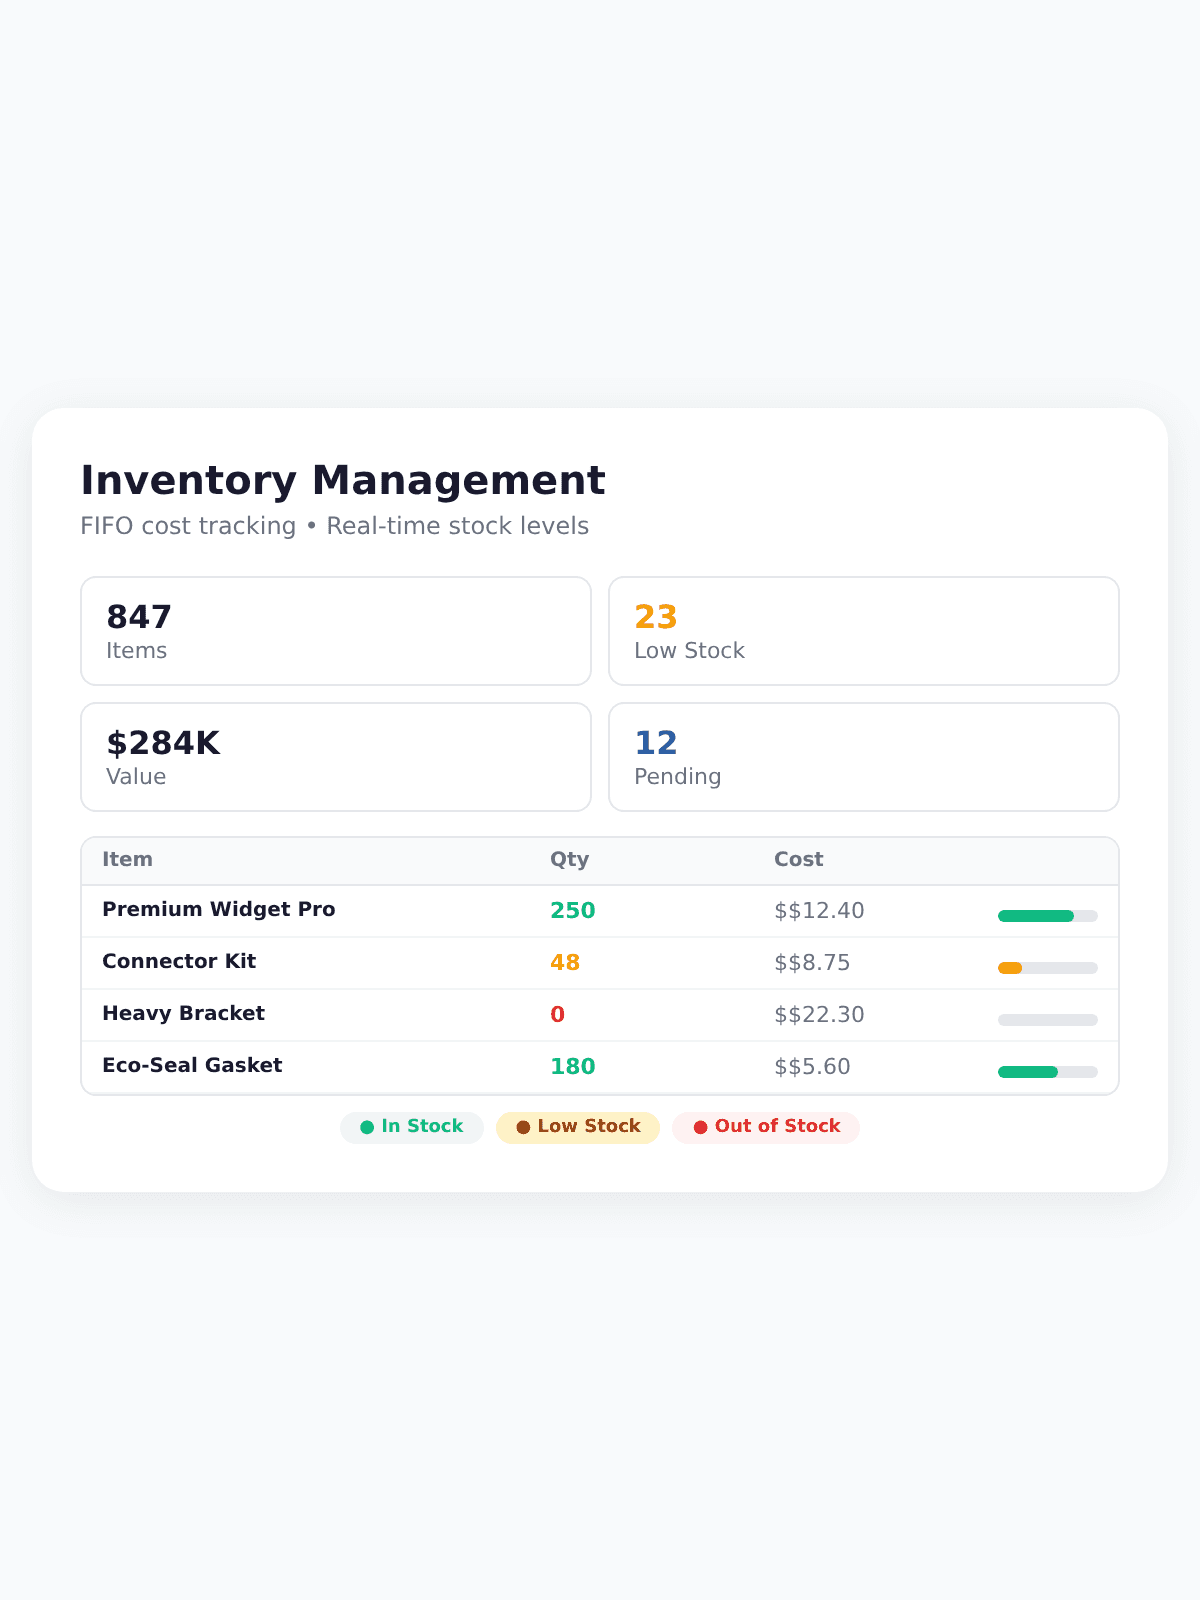Screen dimensions: 1200x1600
Task: Click Heavy Bracket empty stock bar
Action: (1048, 1020)
